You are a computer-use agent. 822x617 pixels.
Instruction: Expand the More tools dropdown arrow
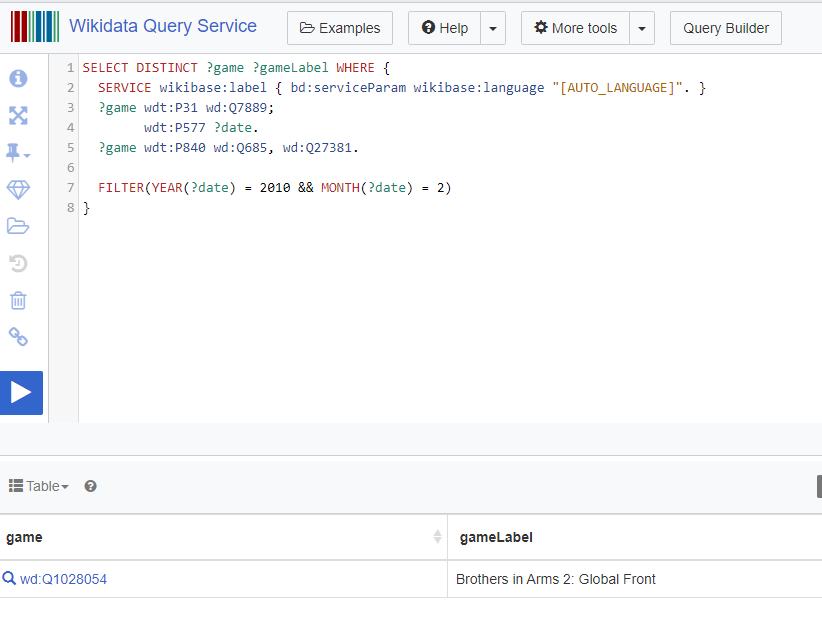(642, 28)
